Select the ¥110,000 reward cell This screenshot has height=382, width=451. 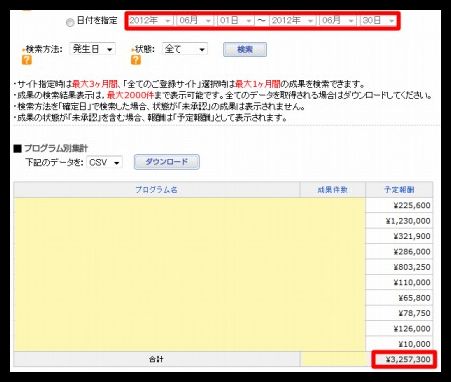click(399, 282)
